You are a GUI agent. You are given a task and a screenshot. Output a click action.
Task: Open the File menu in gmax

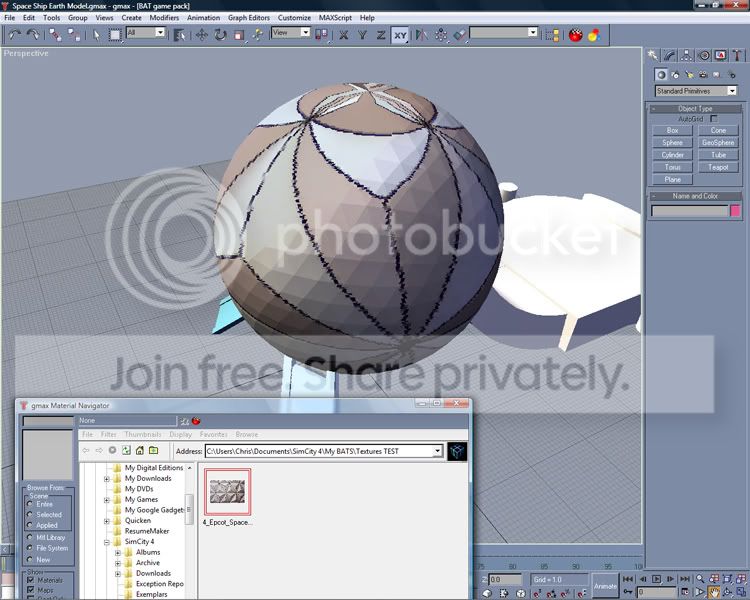pos(10,18)
